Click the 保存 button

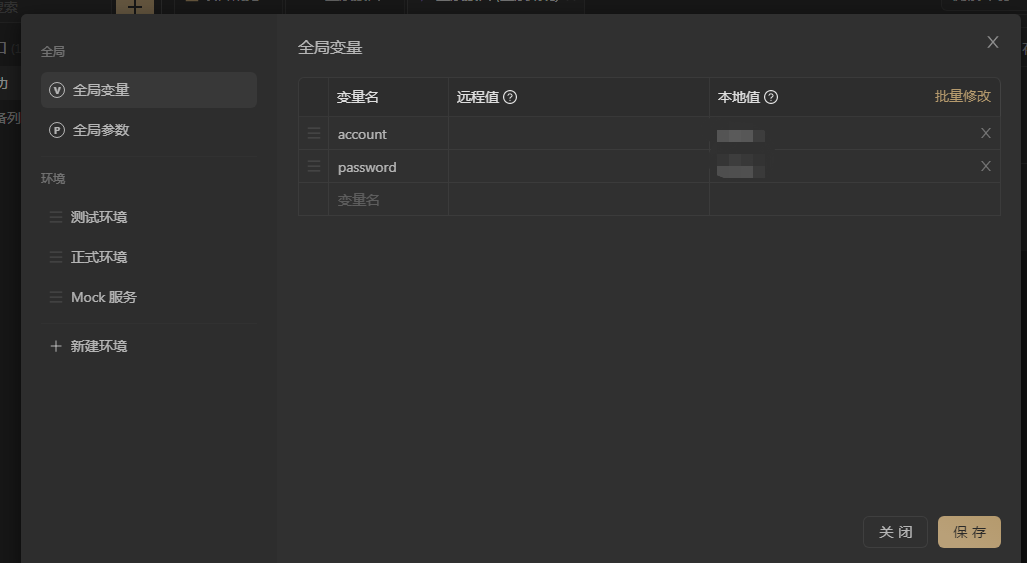click(969, 532)
